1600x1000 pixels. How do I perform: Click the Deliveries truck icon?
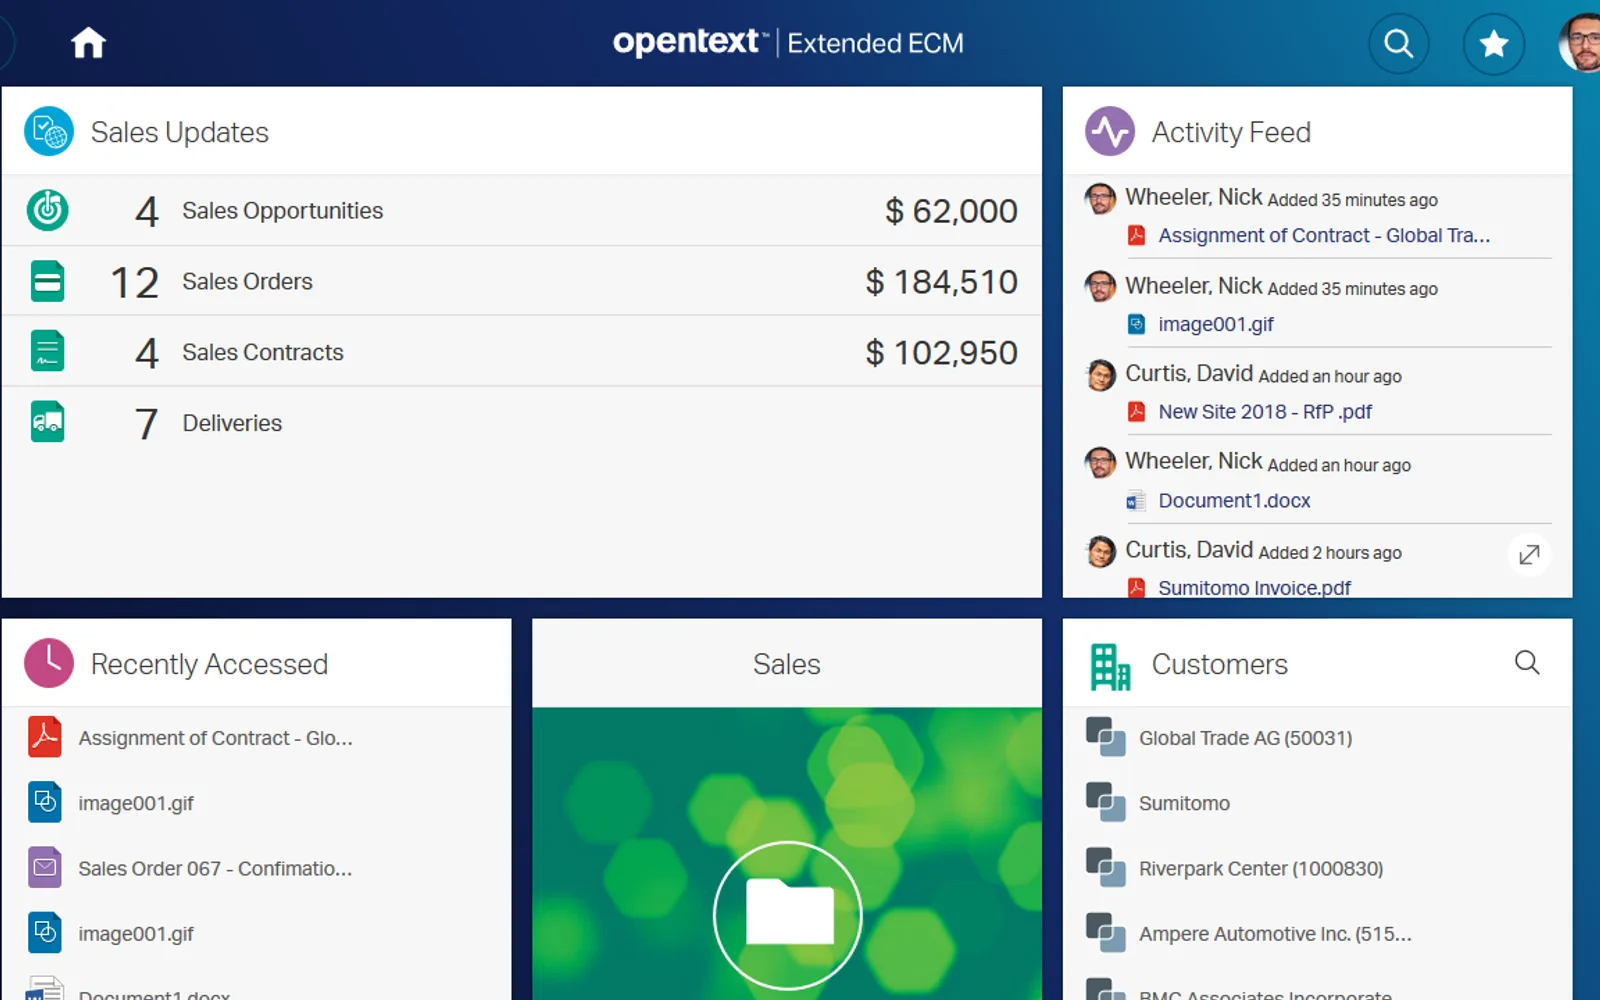[47, 422]
